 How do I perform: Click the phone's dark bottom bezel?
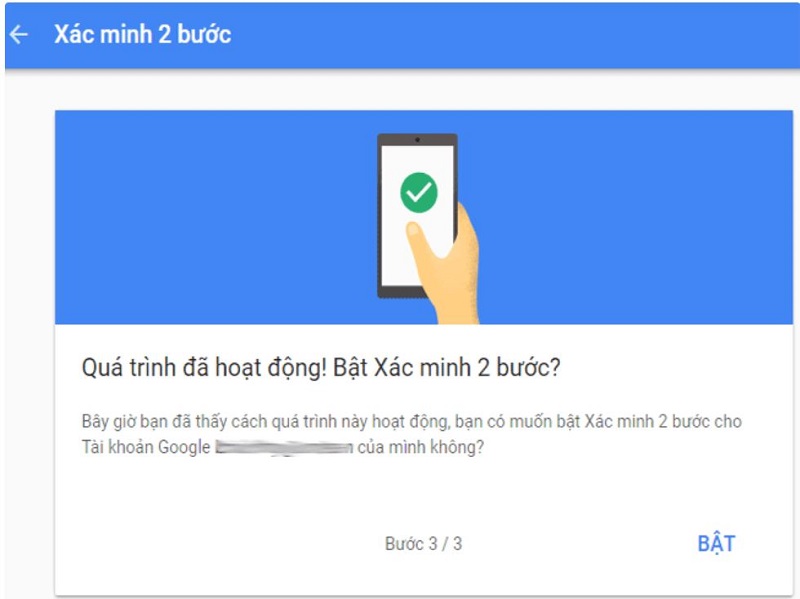pyautogui.click(x=401, y=292)
